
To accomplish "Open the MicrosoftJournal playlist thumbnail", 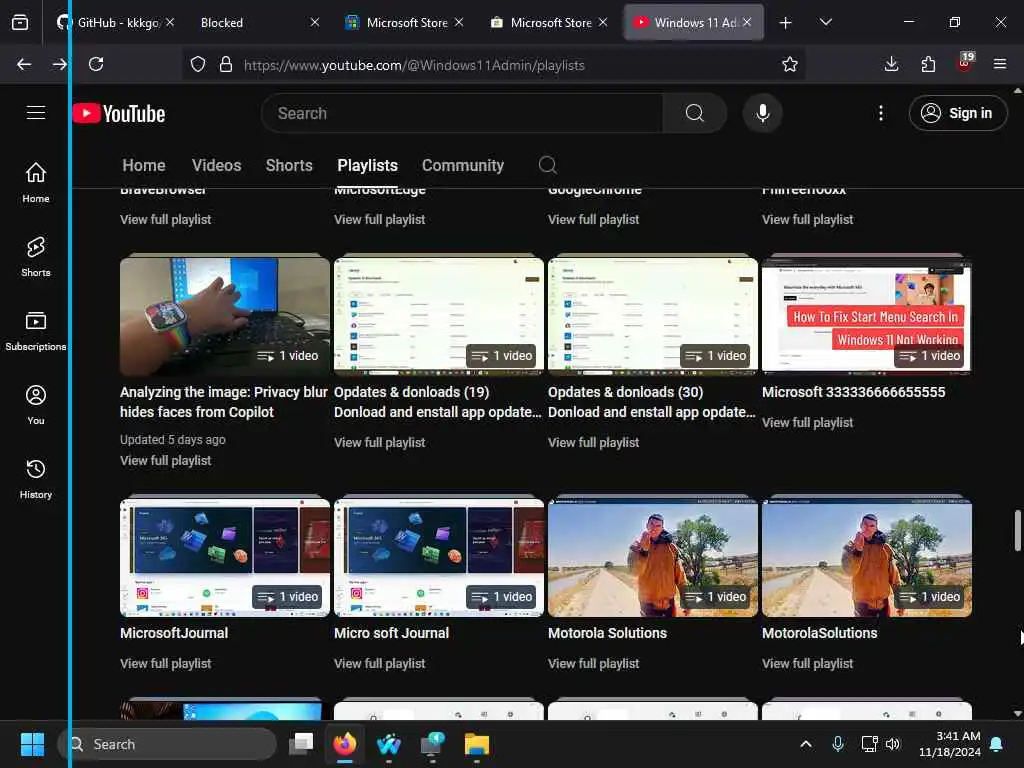I will pos(225,556).
